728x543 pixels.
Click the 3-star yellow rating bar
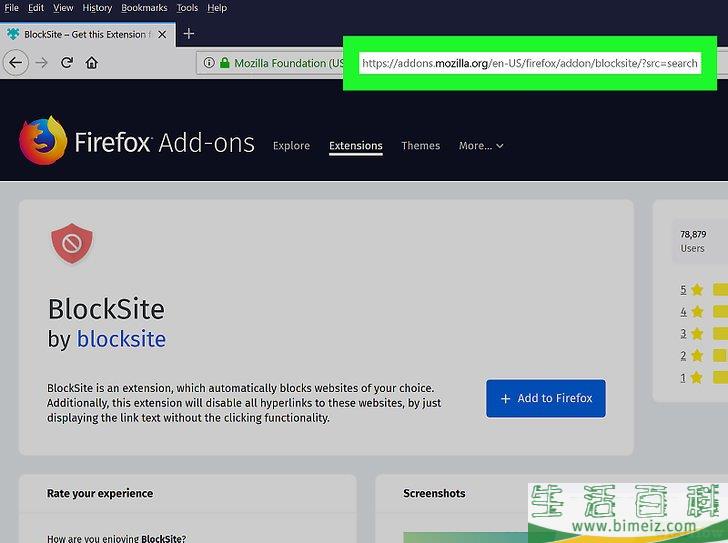721,334
